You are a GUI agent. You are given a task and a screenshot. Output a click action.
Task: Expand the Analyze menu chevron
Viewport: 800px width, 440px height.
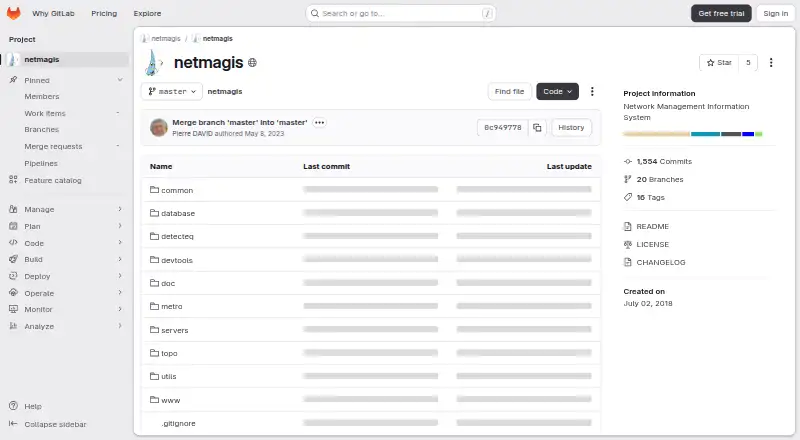click(120, 326)
